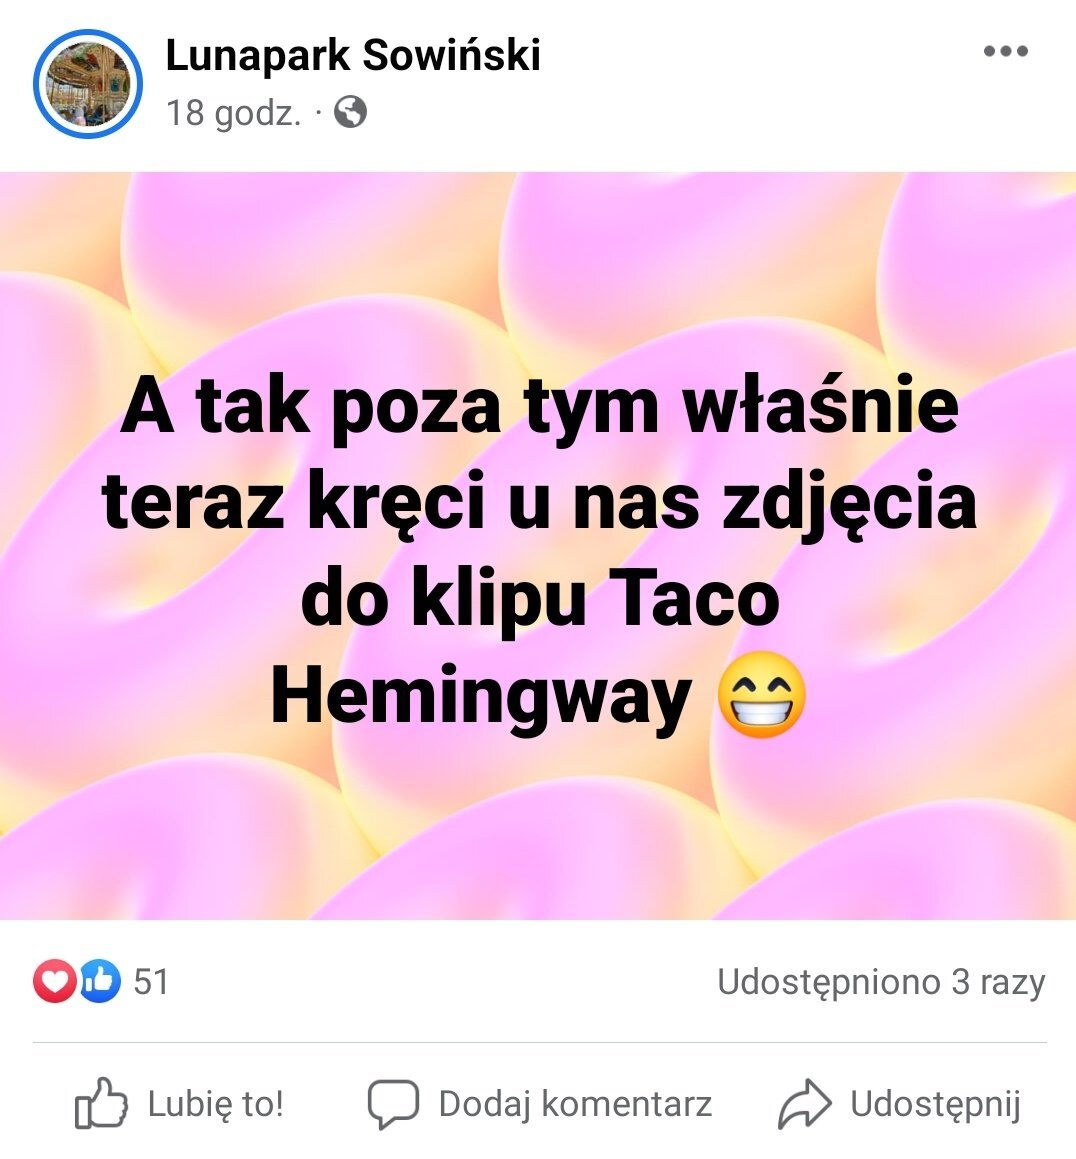
Task: Click the red heart reaction icon
Action: (x=54, y=981)
